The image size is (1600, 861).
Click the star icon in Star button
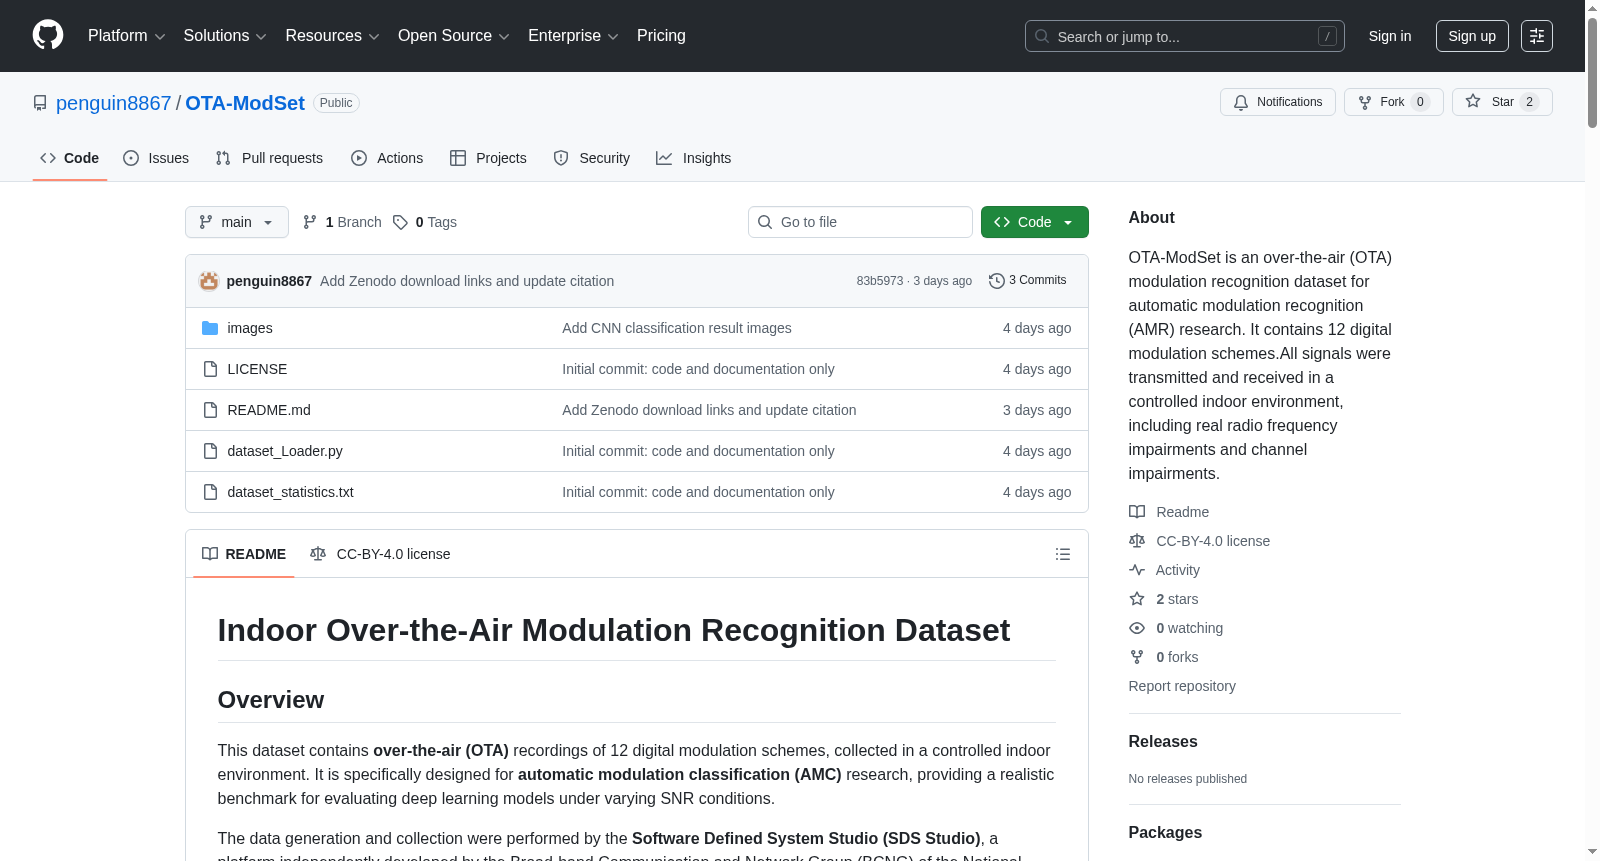(x=1473, y=102)
